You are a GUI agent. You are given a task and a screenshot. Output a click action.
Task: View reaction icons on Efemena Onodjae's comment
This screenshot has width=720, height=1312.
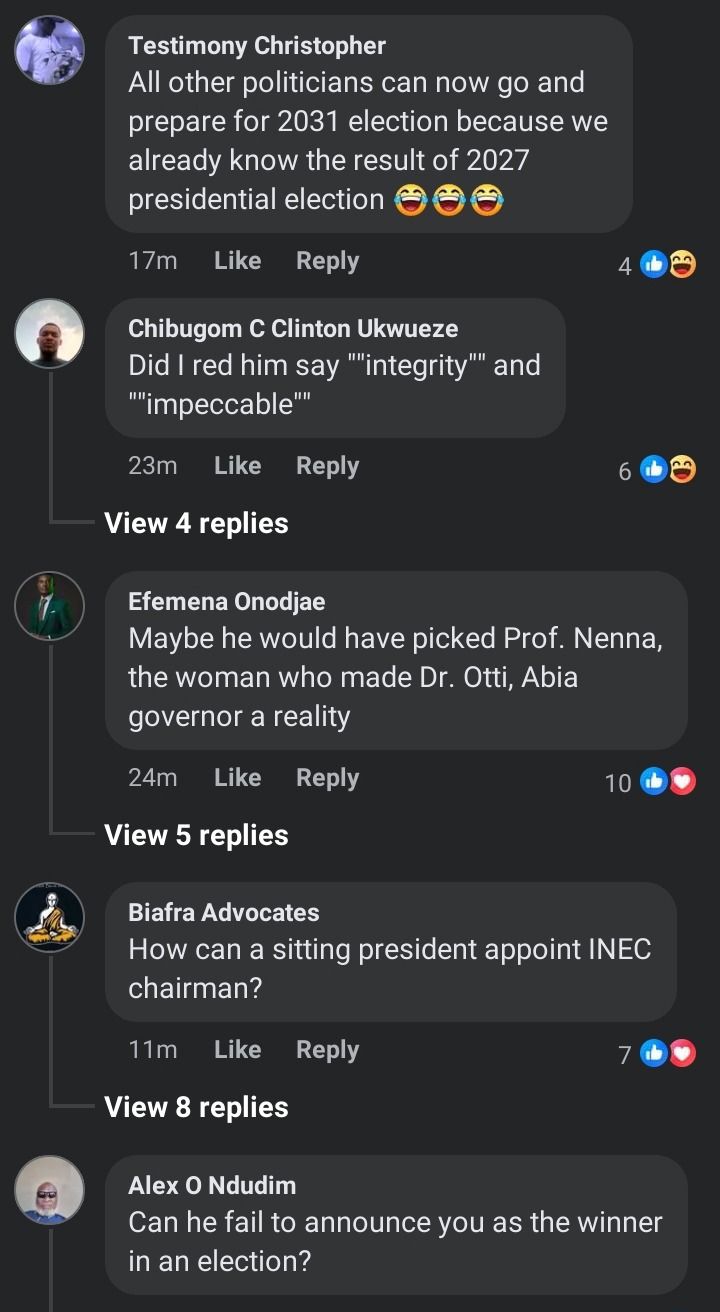(668, 782)
